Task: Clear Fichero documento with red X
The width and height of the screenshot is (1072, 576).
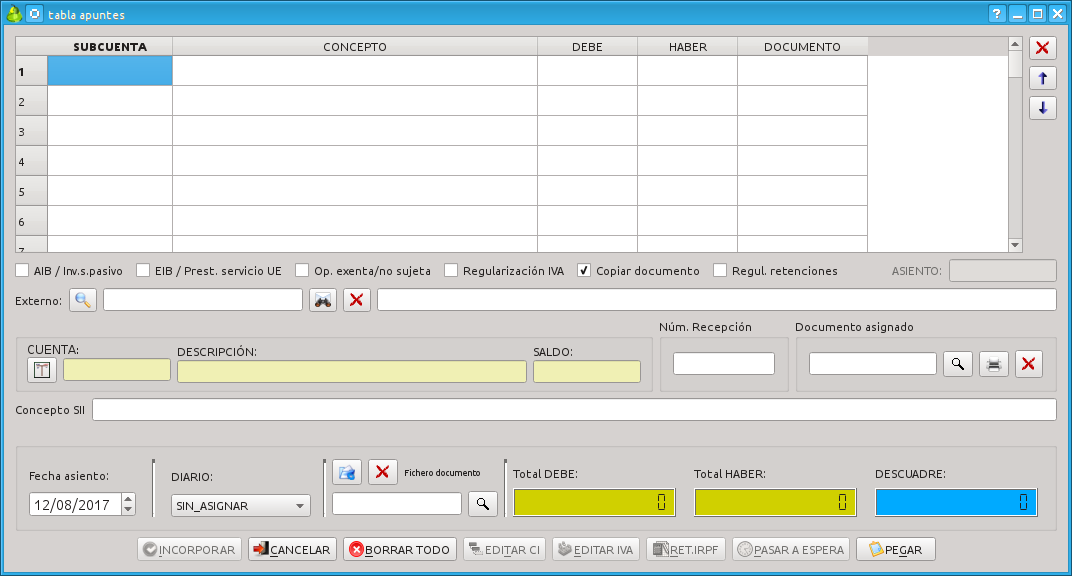Action: coord(383,472)
